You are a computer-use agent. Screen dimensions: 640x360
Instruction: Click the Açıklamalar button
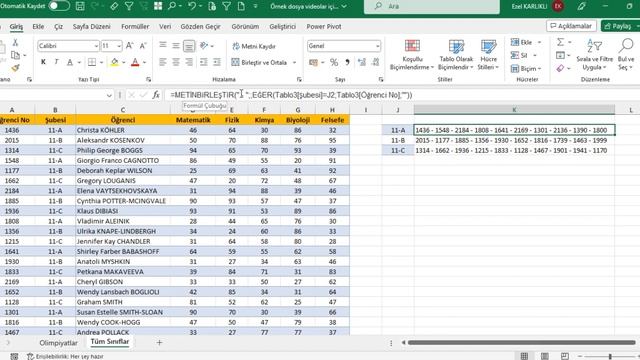(571, 26)
